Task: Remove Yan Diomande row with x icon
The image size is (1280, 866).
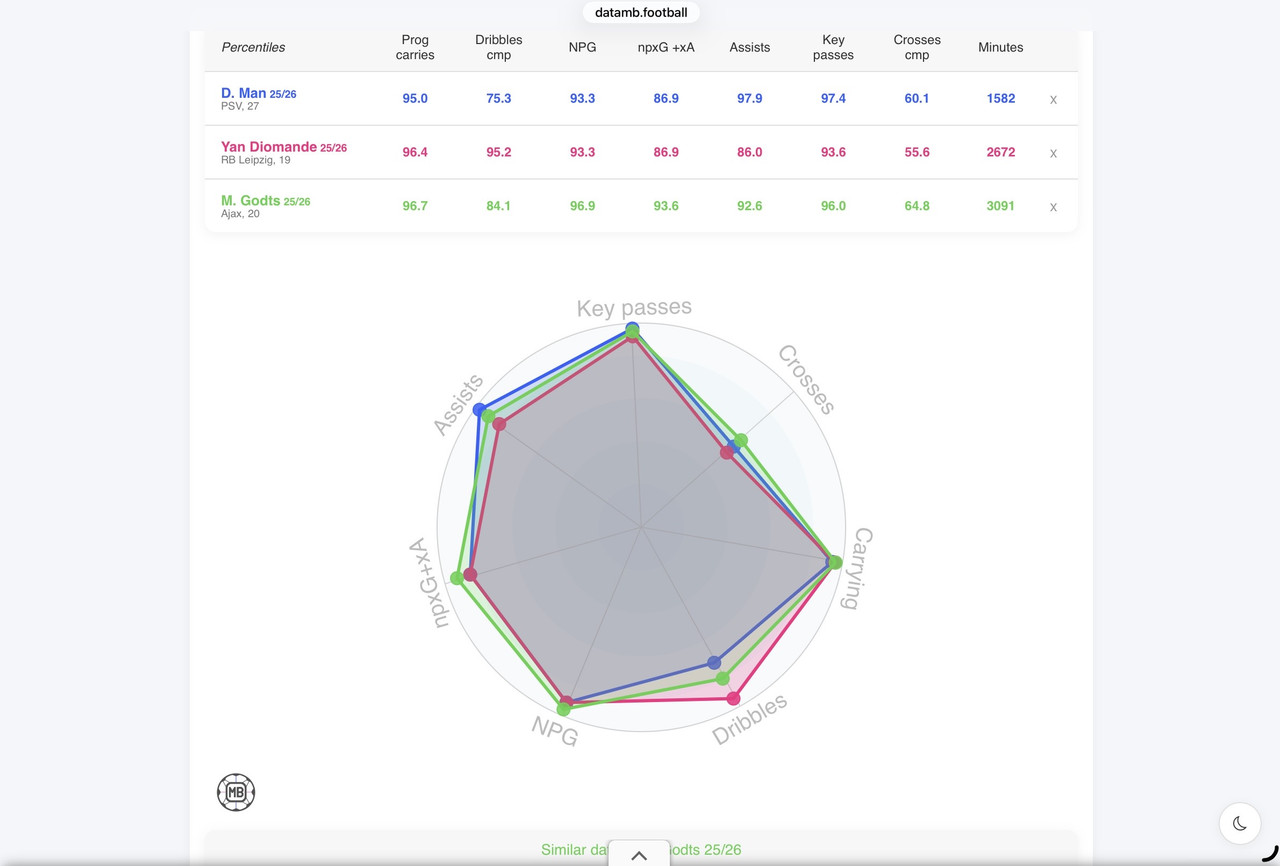Action: pos(1053,153)
